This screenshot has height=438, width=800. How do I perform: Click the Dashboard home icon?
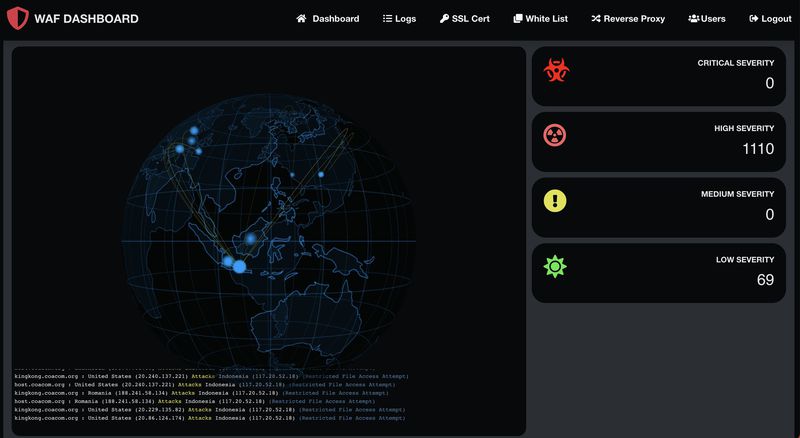click(301, 18)
